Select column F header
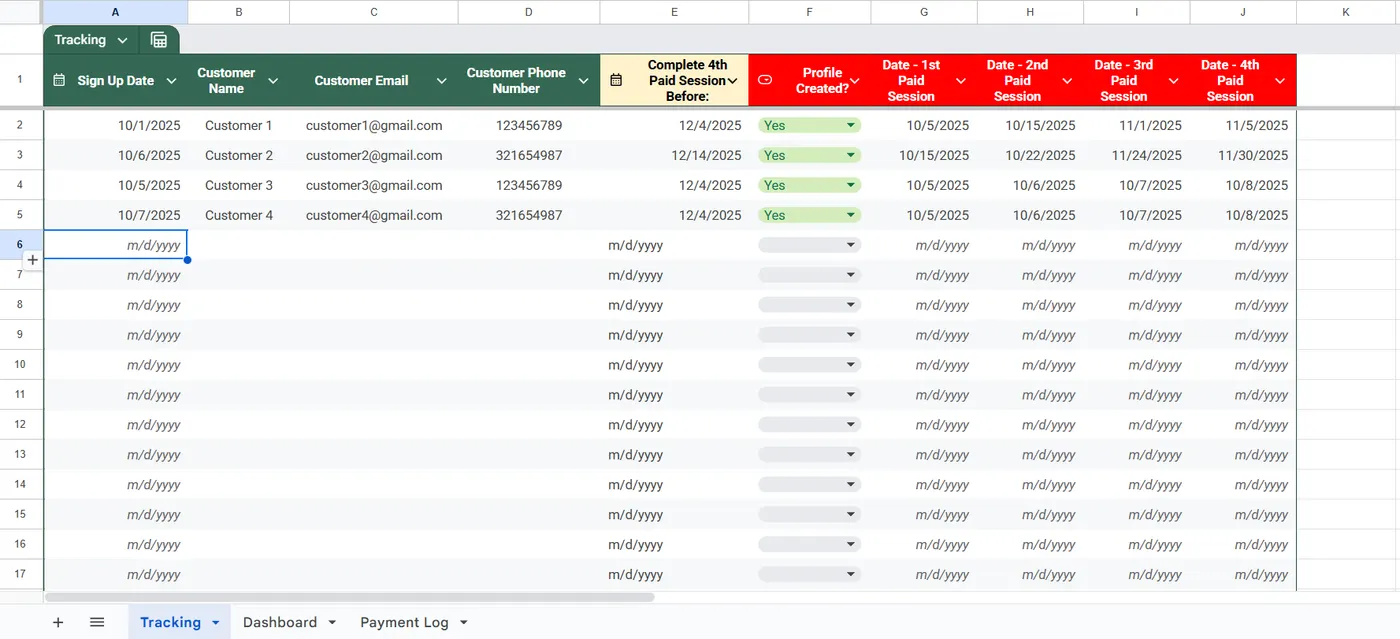This screenshot has height=639, width=1400. coord(809,12)
